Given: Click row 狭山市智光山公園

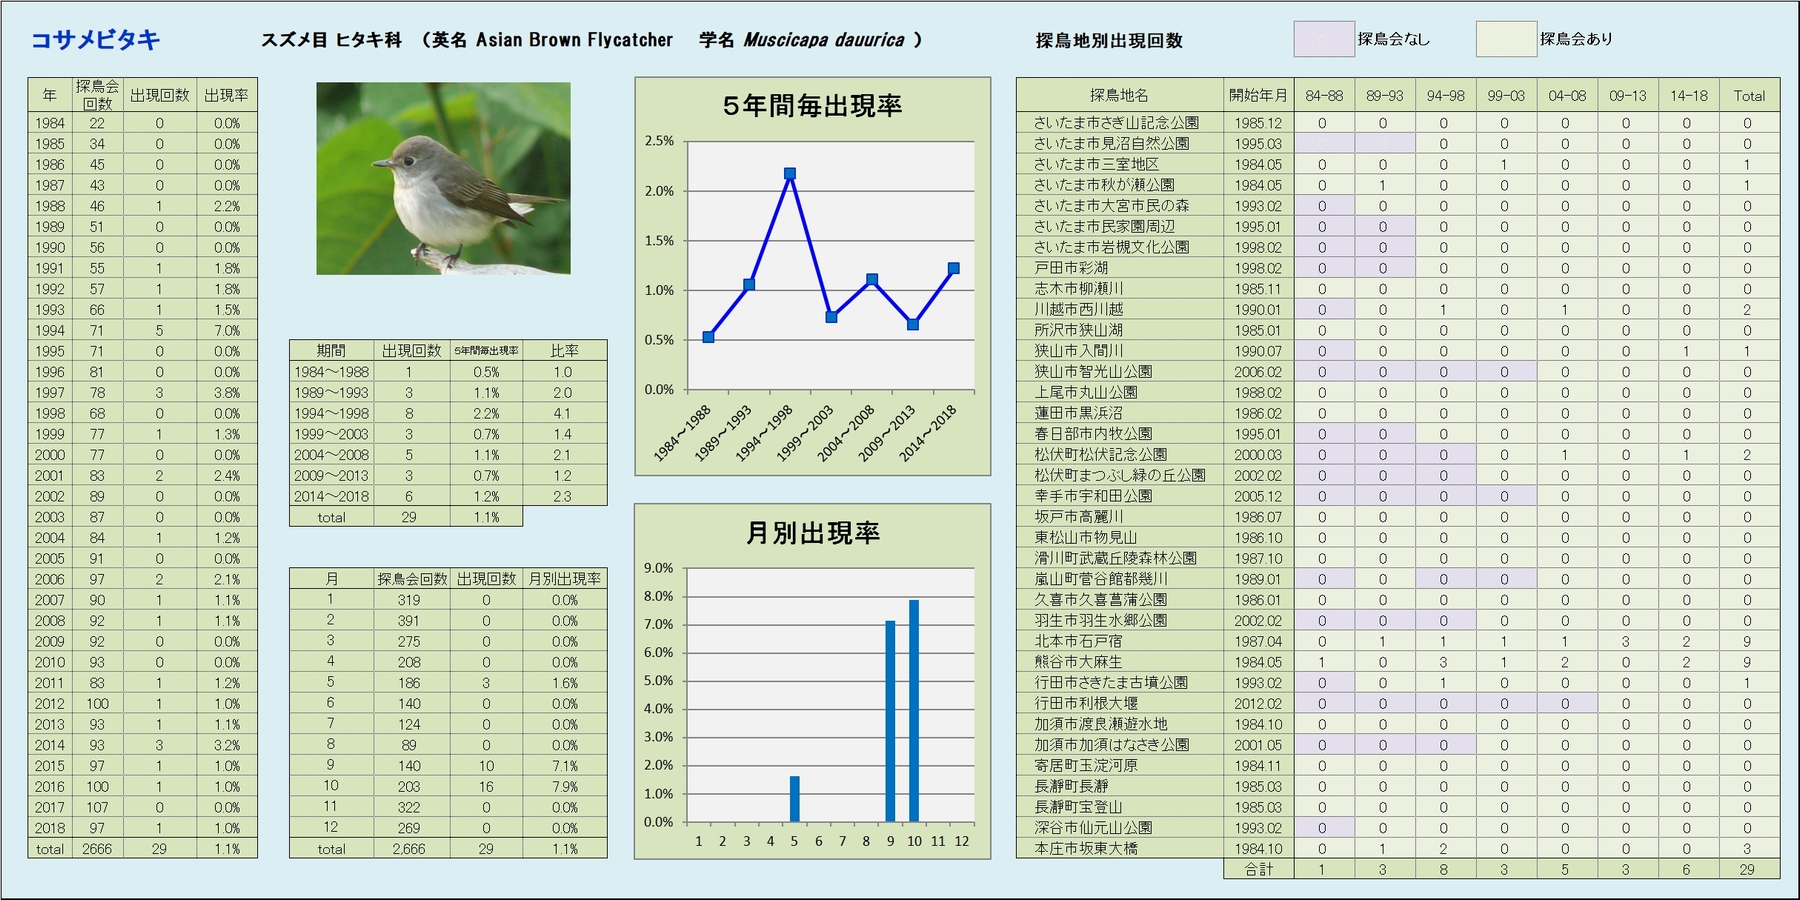Looking at the screenshot, I should click(1398, 372).
